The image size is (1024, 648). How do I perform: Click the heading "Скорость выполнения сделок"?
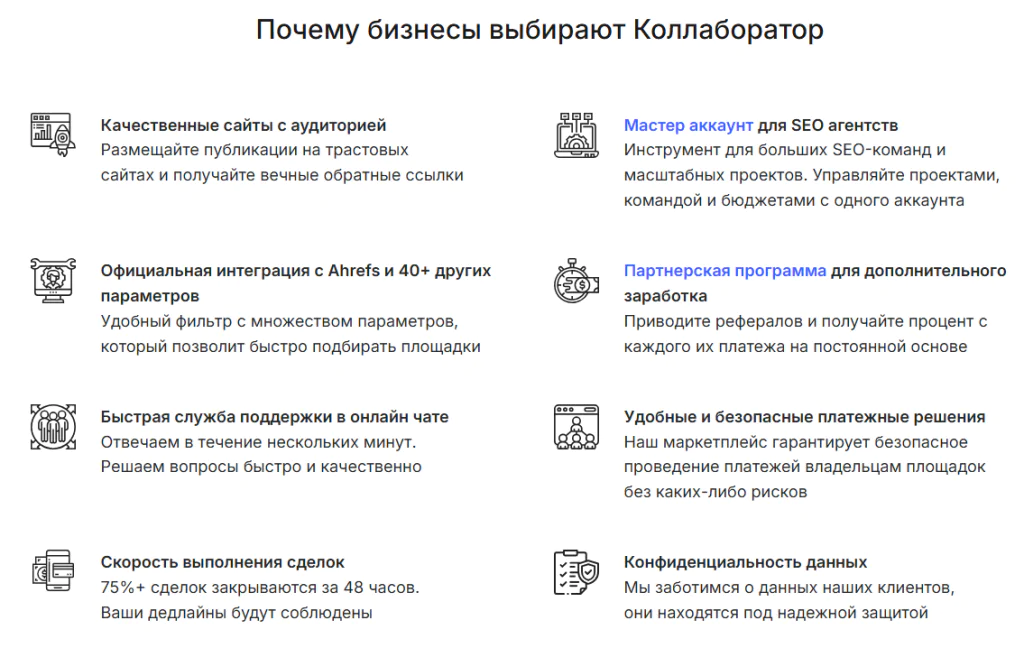tap(222, 562)
